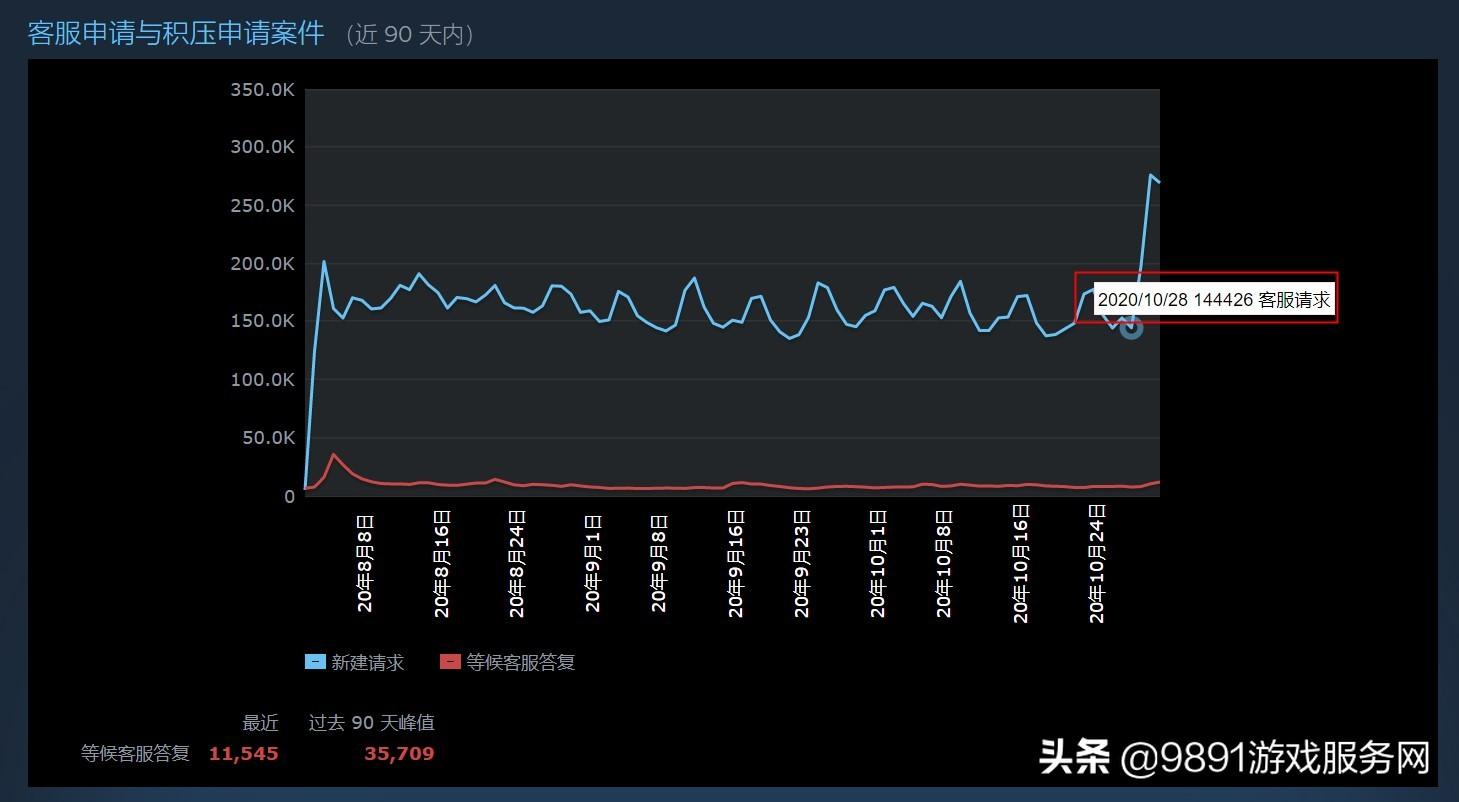Click the 250.0K y-axis label
This screenshot has height=802, width=1459.
coord(262,205)
